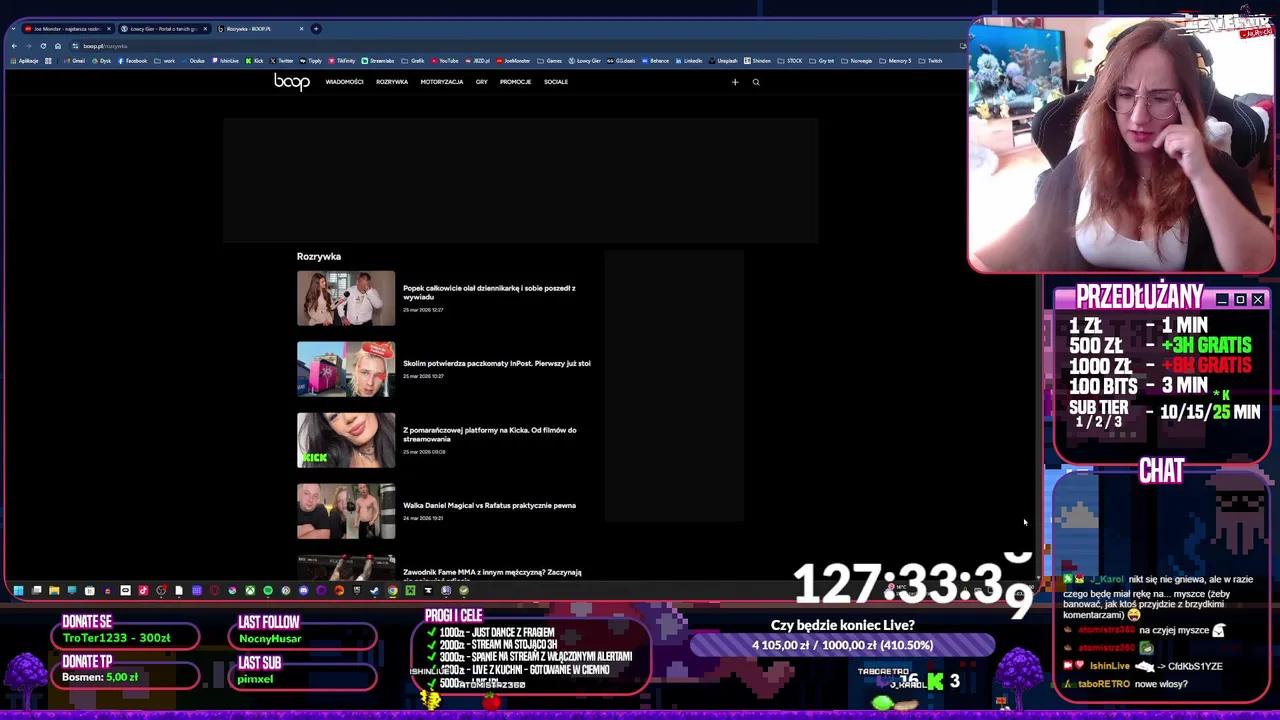Open the search icon in boop header

point(756,82)
